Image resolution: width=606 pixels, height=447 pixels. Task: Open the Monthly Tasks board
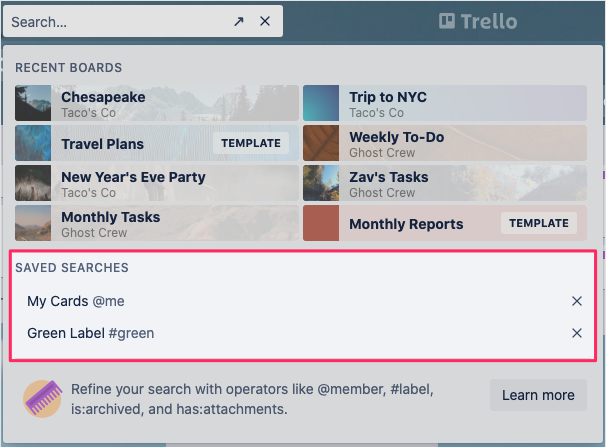click(157, 223)
